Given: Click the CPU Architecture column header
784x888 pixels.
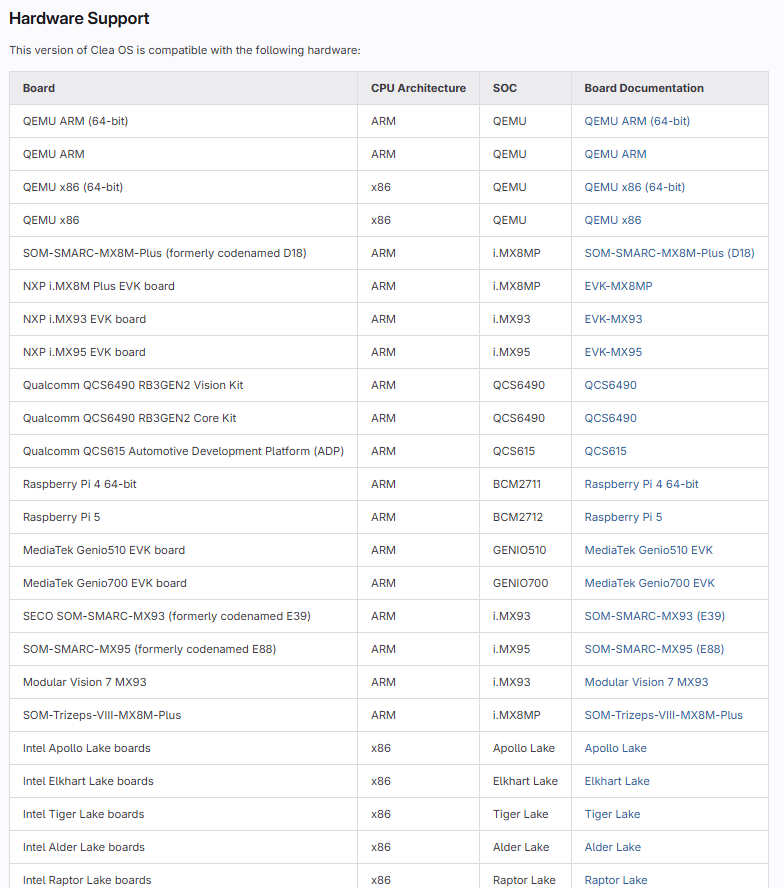Looking at the screenshot, I should (418, 88).
